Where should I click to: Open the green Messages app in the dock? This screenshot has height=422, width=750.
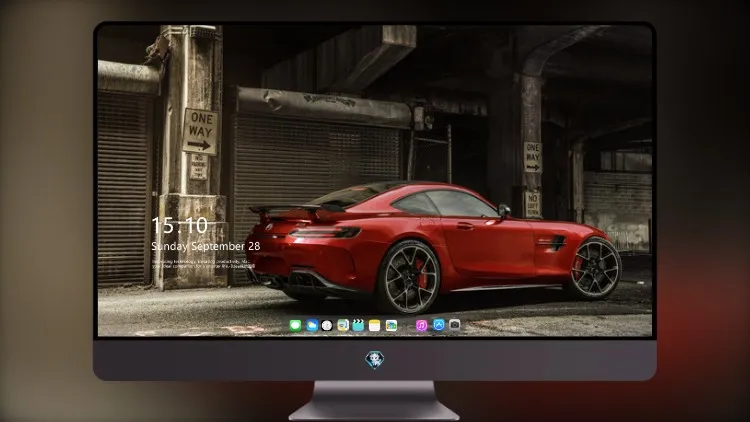(295, 325)
